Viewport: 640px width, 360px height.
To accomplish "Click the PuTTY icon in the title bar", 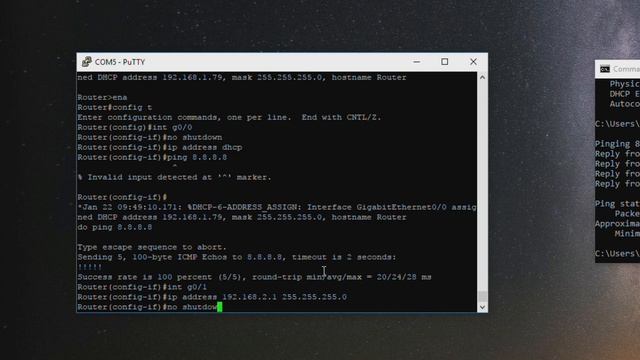I will pyautogui.click(x=86, y=62).
